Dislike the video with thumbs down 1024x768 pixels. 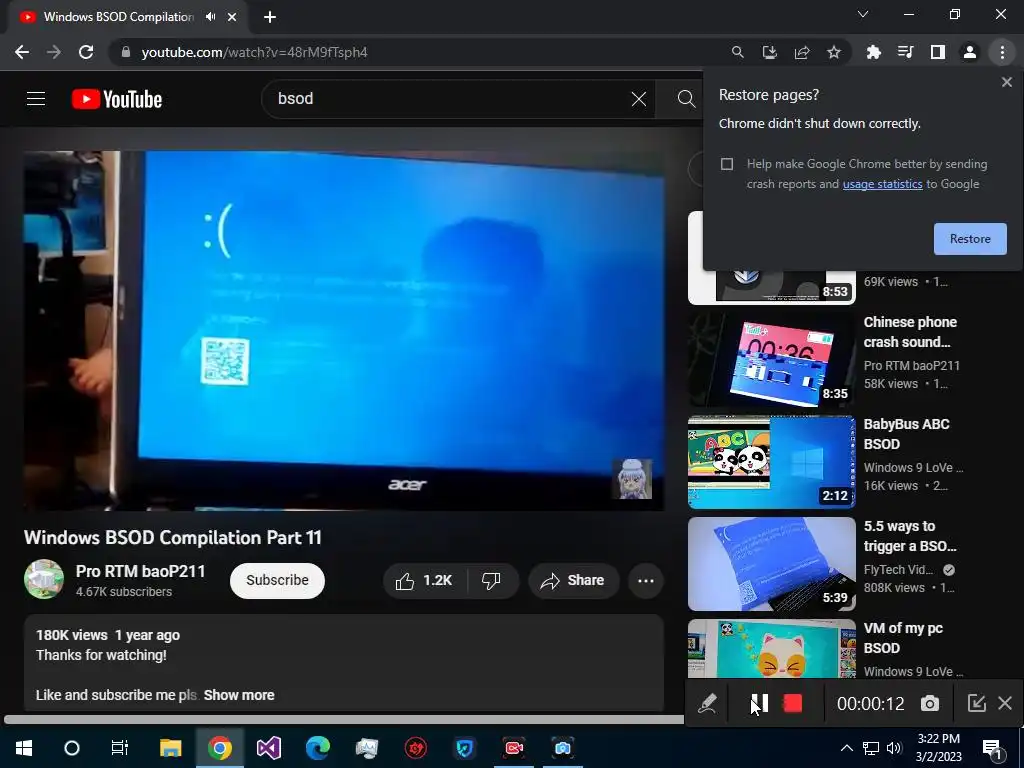[491, 581]
